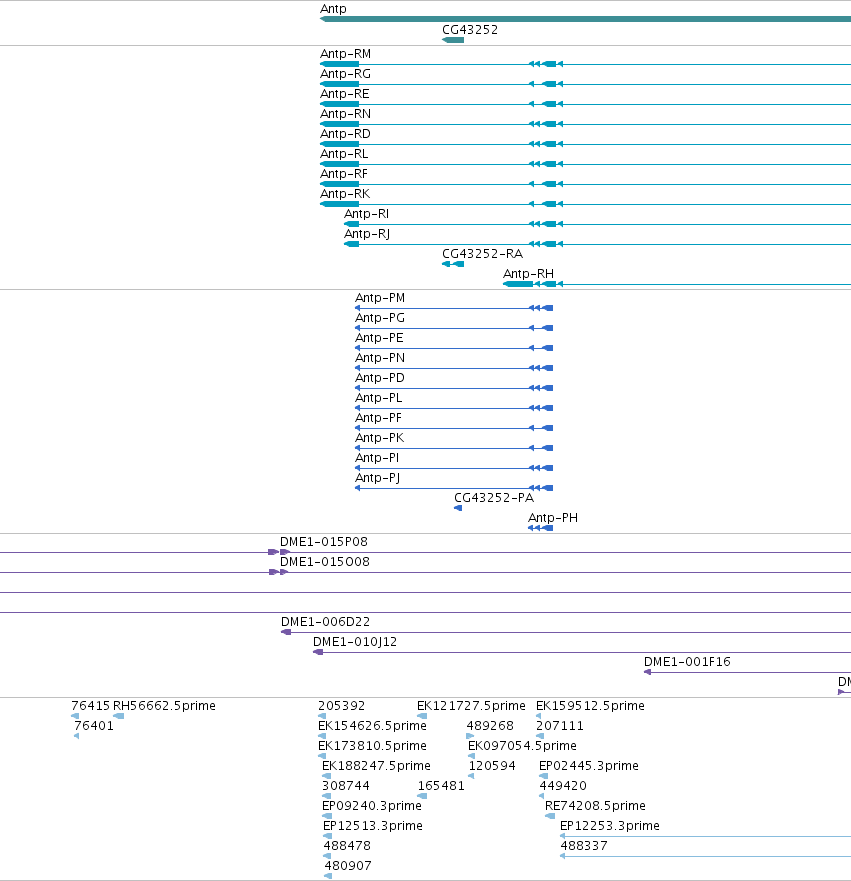Screen dimensions: 851x881
Task: Click the Antp-RI transcript label
Action: 367,214
